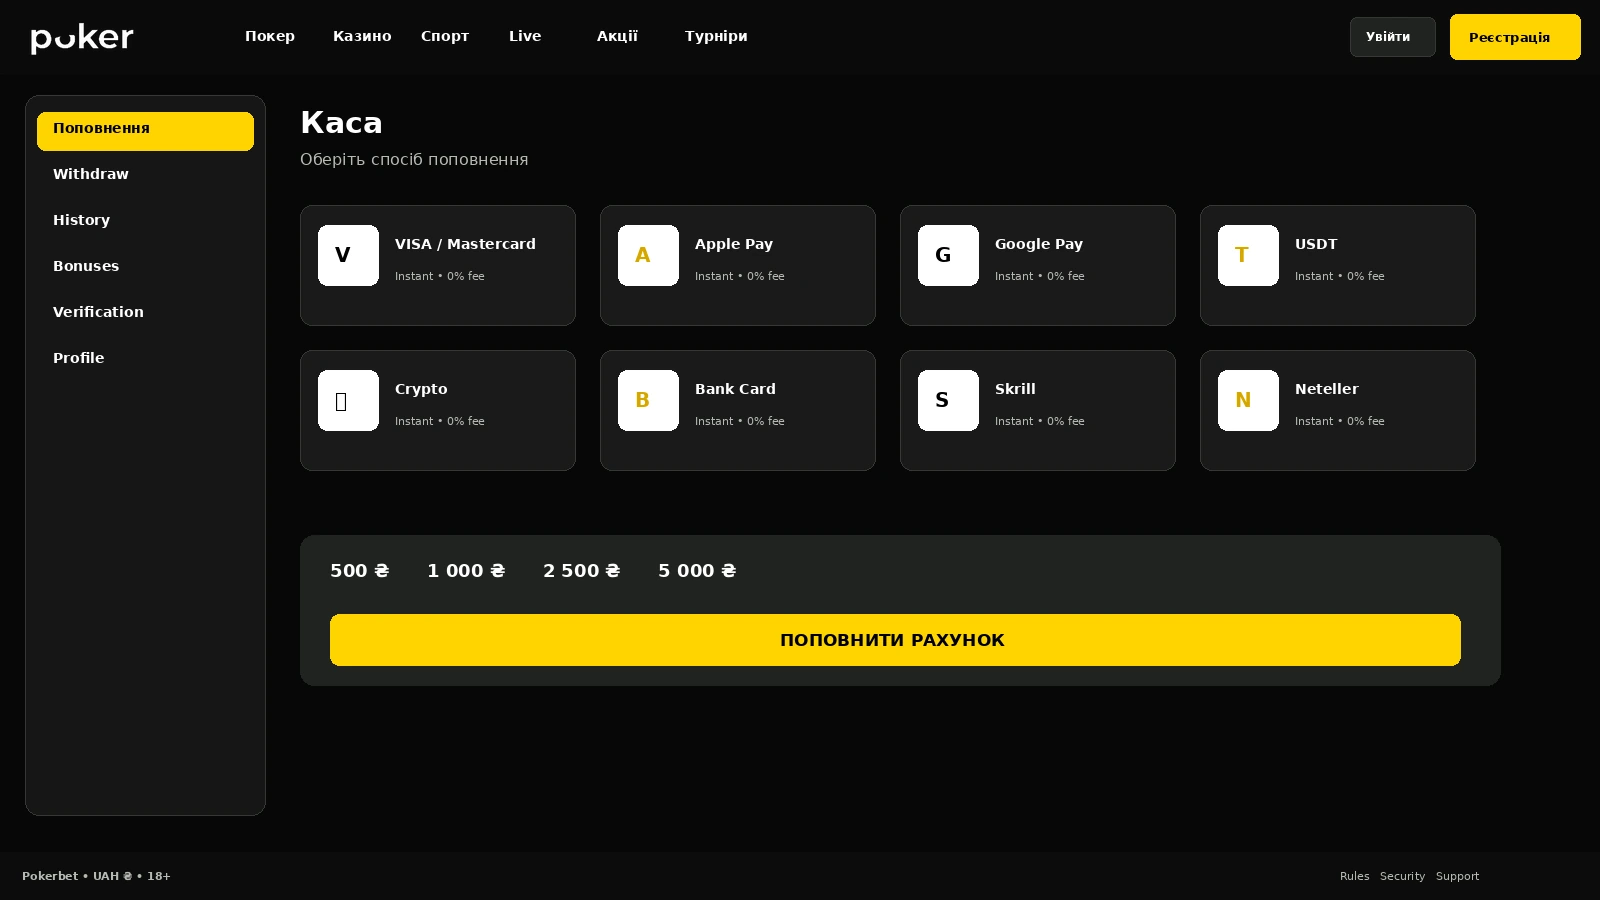
Task: Click the Neteller card title
Action: [1327, 389]
